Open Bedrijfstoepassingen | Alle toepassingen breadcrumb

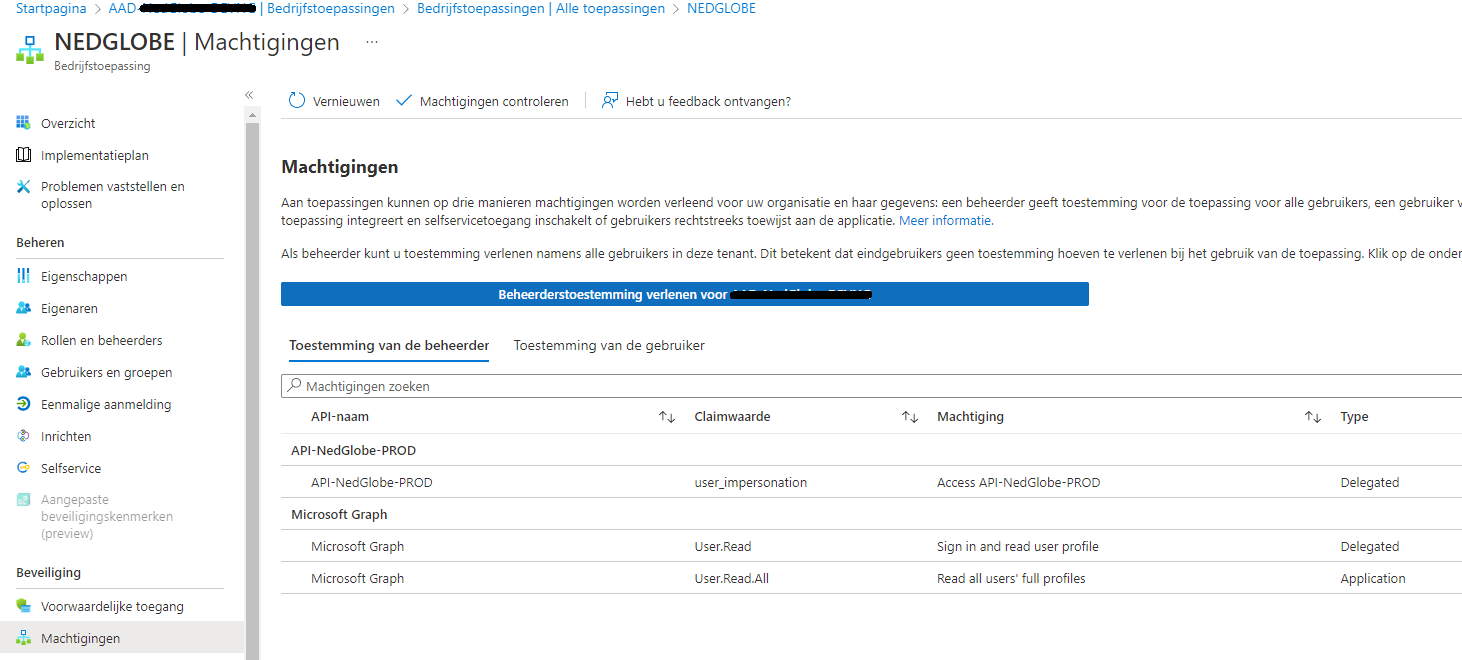[x=541, y=8]
